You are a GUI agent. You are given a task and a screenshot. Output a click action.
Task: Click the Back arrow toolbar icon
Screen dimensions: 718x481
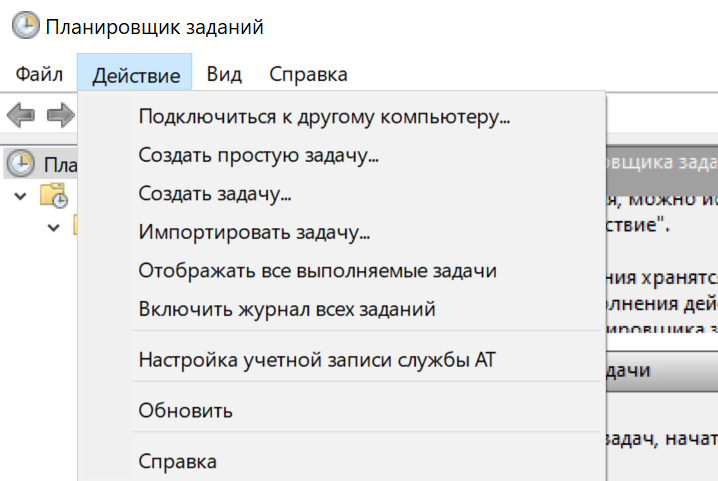coord(22,116)
